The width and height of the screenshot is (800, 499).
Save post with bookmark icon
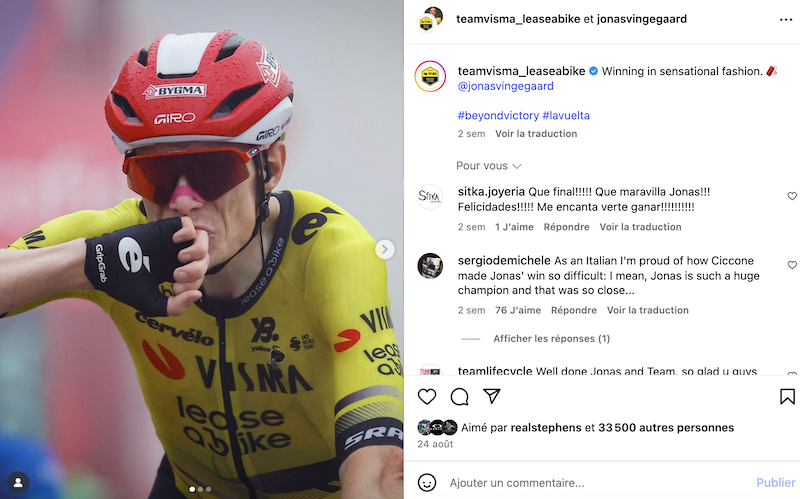tap(787, 397)
